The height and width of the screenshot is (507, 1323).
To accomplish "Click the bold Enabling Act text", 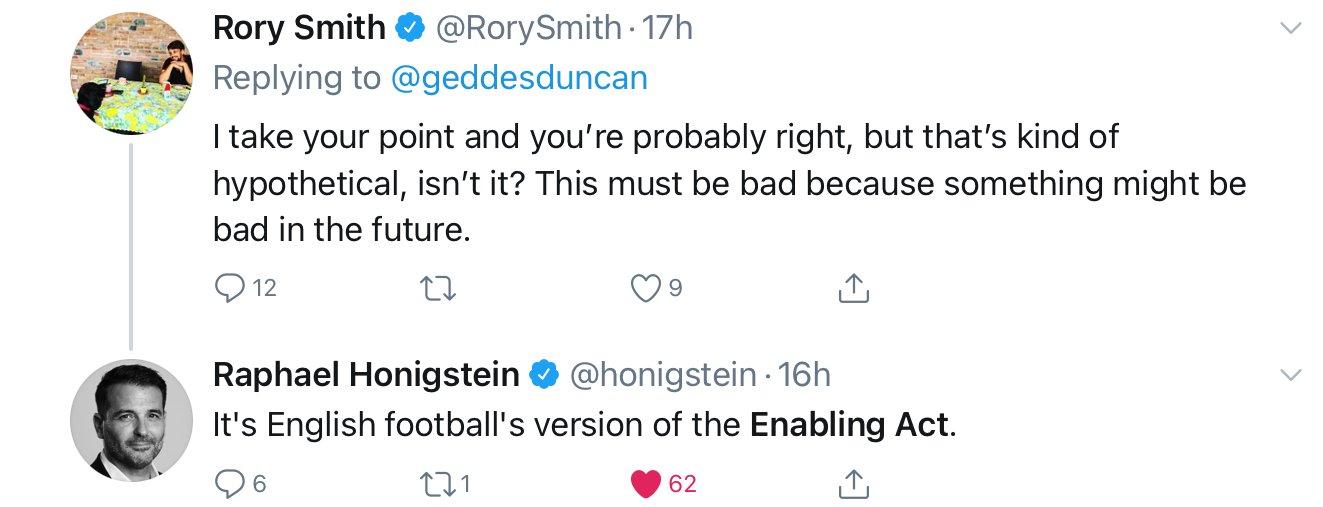I will [x=849, y=425].
